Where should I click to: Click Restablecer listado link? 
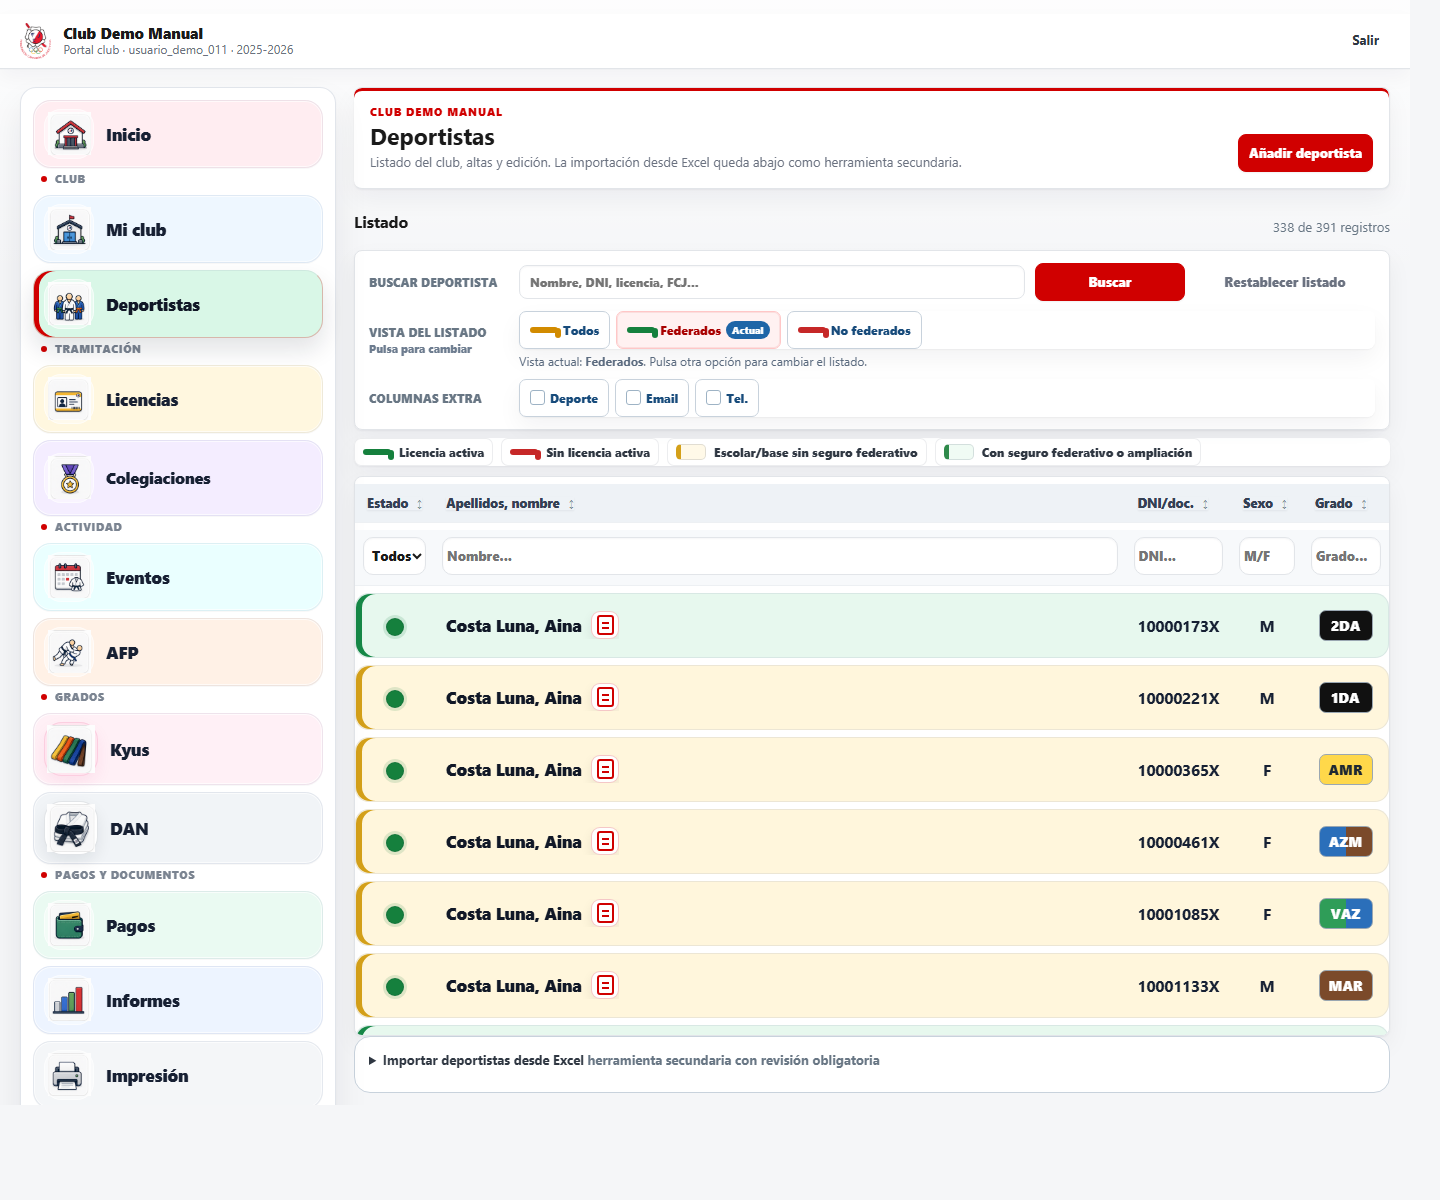coord(1284,282)
